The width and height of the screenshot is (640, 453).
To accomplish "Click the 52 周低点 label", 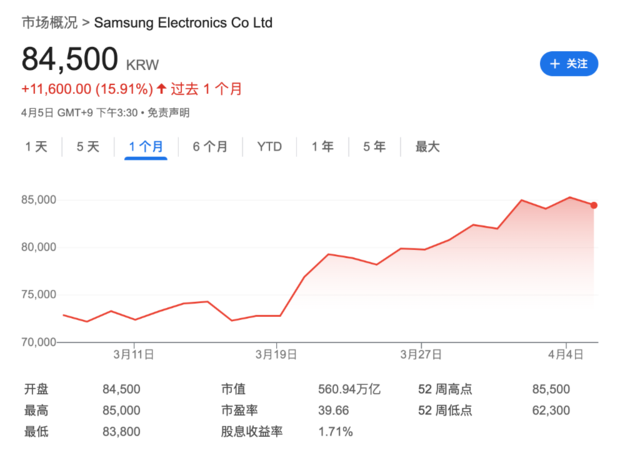I will click(x=445, y=410).
